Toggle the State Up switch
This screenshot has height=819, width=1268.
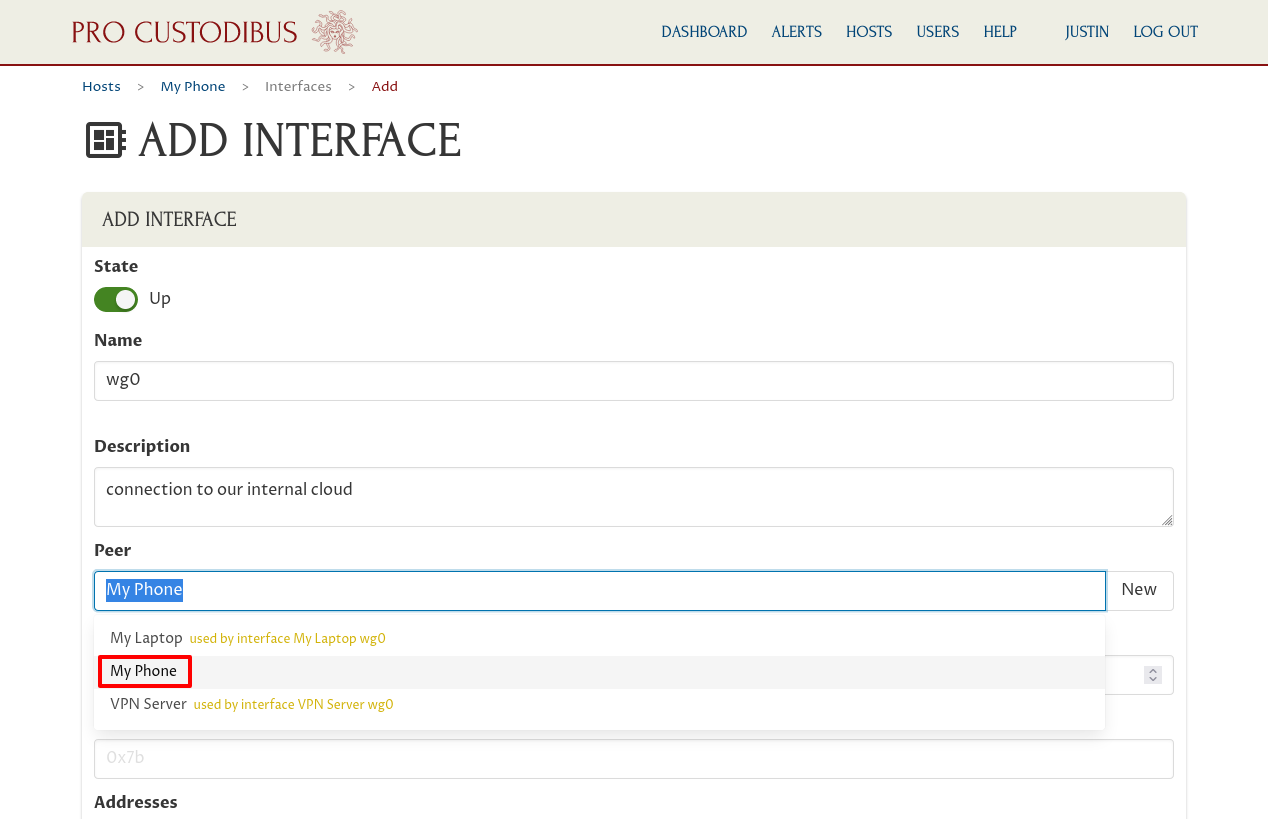[116, 299]
